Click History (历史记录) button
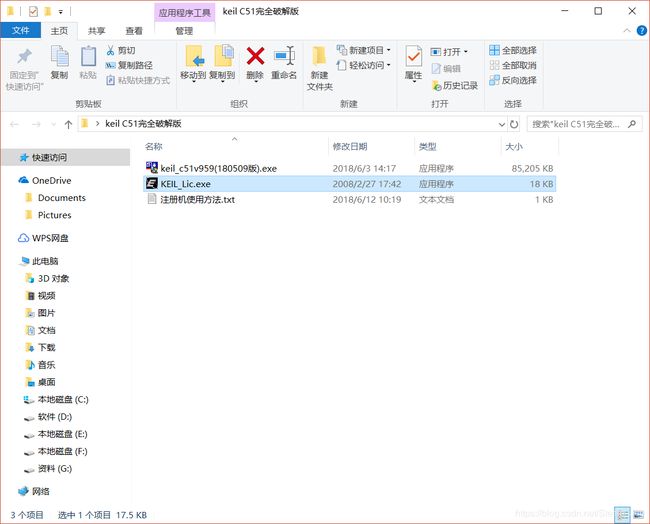650x524 pixels. [455, 85]
